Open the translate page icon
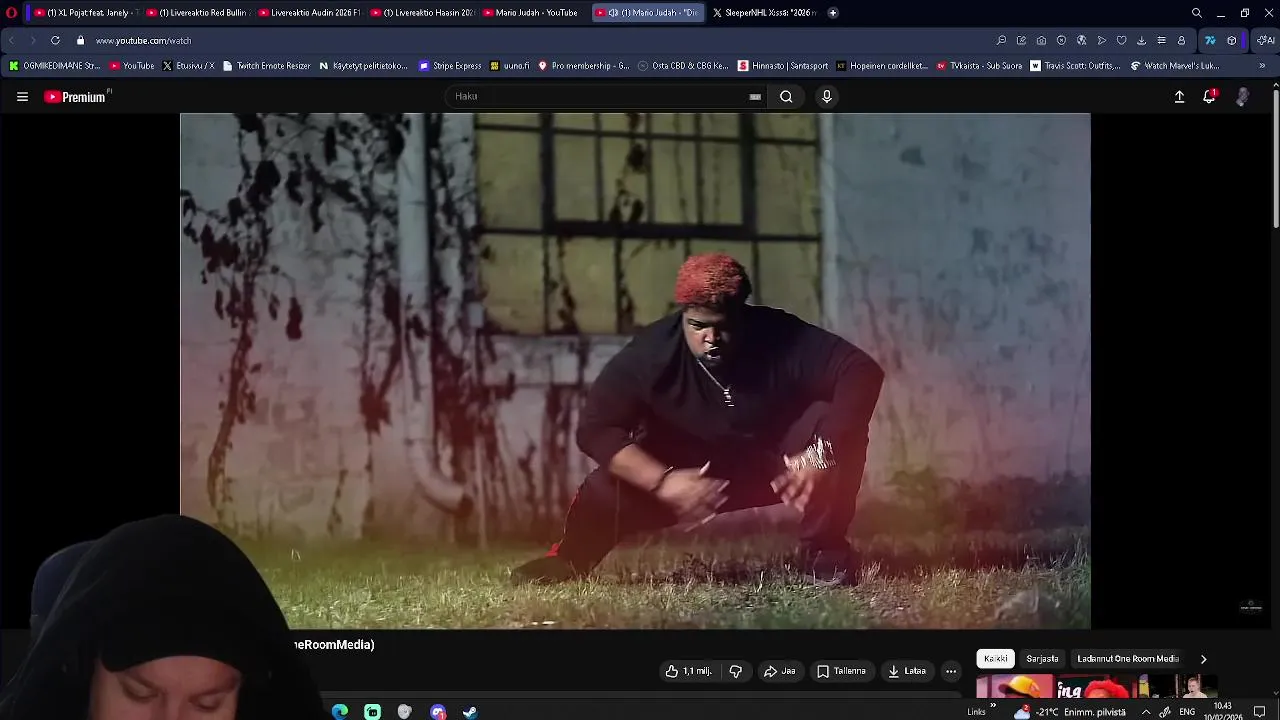Image resolution: width=1280 pixels, height=720 pixels. pos(1081,41)
